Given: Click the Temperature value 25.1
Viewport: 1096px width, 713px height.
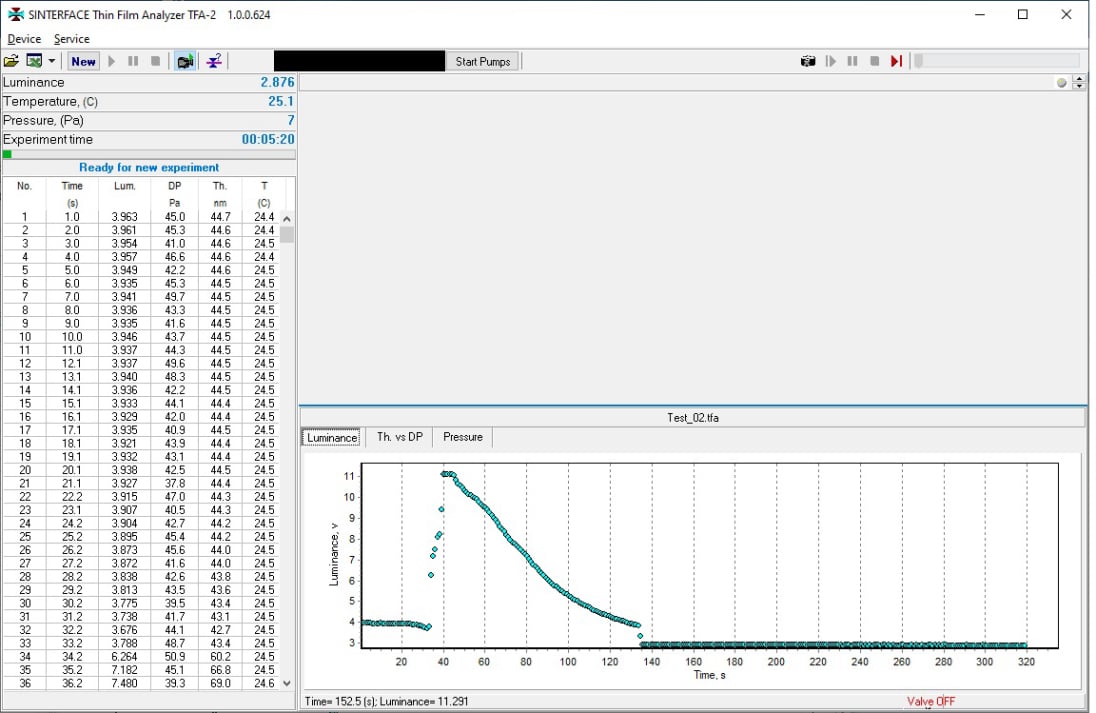Looking at the screenshot, I should pos(281,101).
